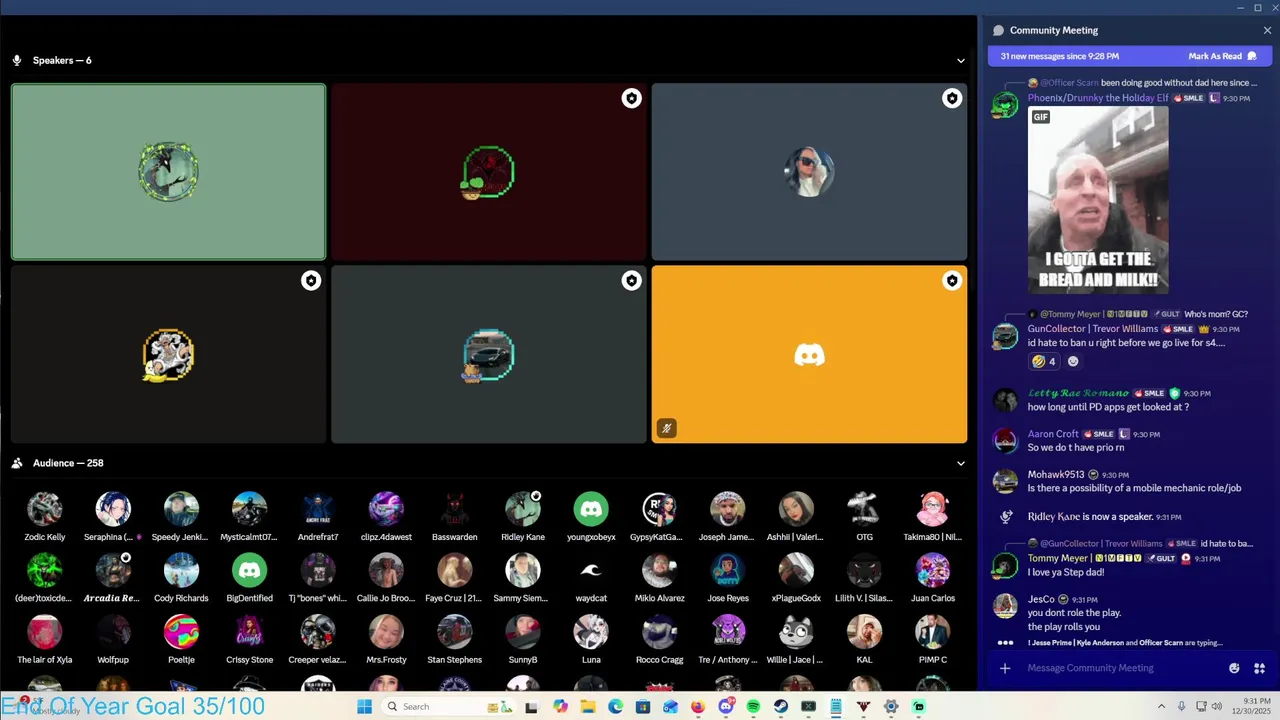Close the Community Meeting chat panel

[x=1267, y=30]
